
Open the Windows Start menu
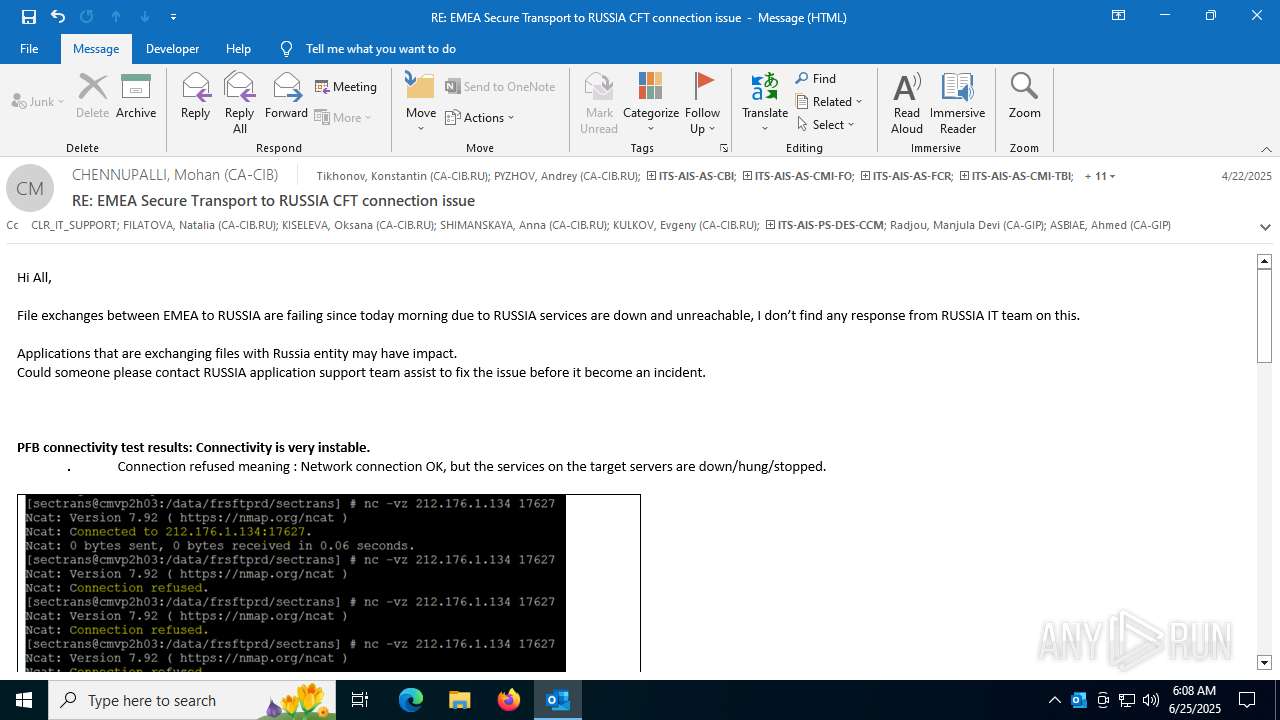(24, 700)
